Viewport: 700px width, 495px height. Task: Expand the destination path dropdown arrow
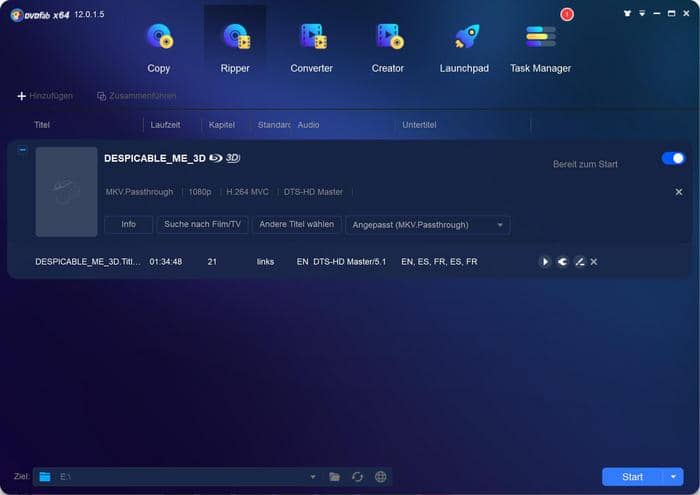click(x=313, y=477)
